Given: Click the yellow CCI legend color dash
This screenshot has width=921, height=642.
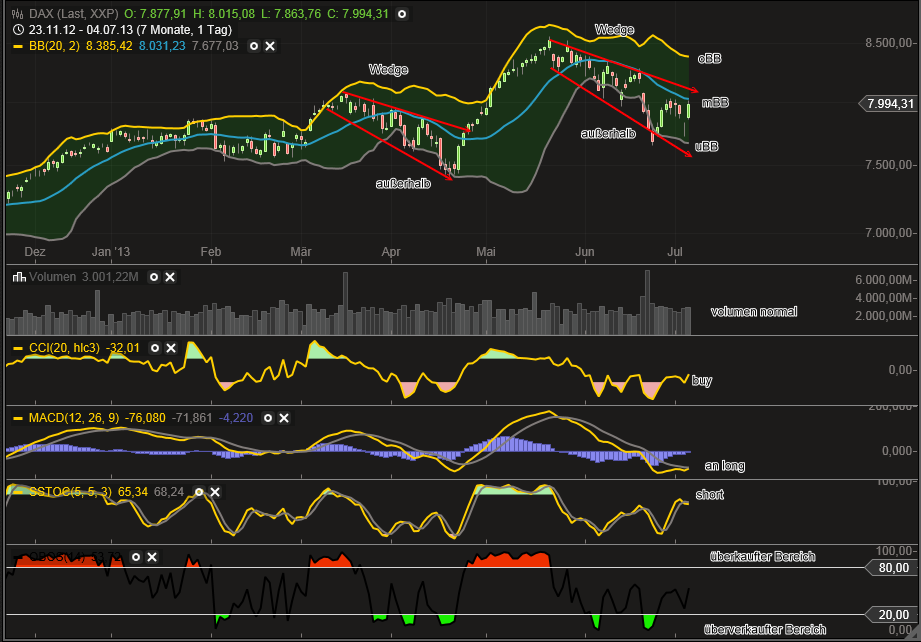Looking at the screenshot, I should click(x=18, y=348).
